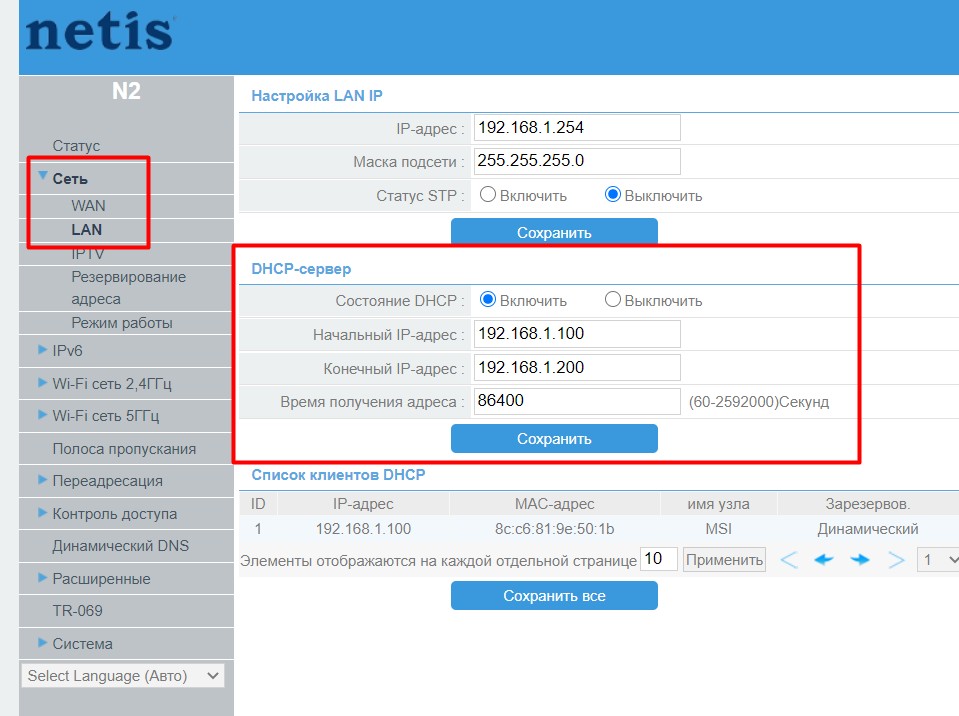This screenshot has width=959, height=716.
Task: Open the Select Language dropdown
Action: 122,676
